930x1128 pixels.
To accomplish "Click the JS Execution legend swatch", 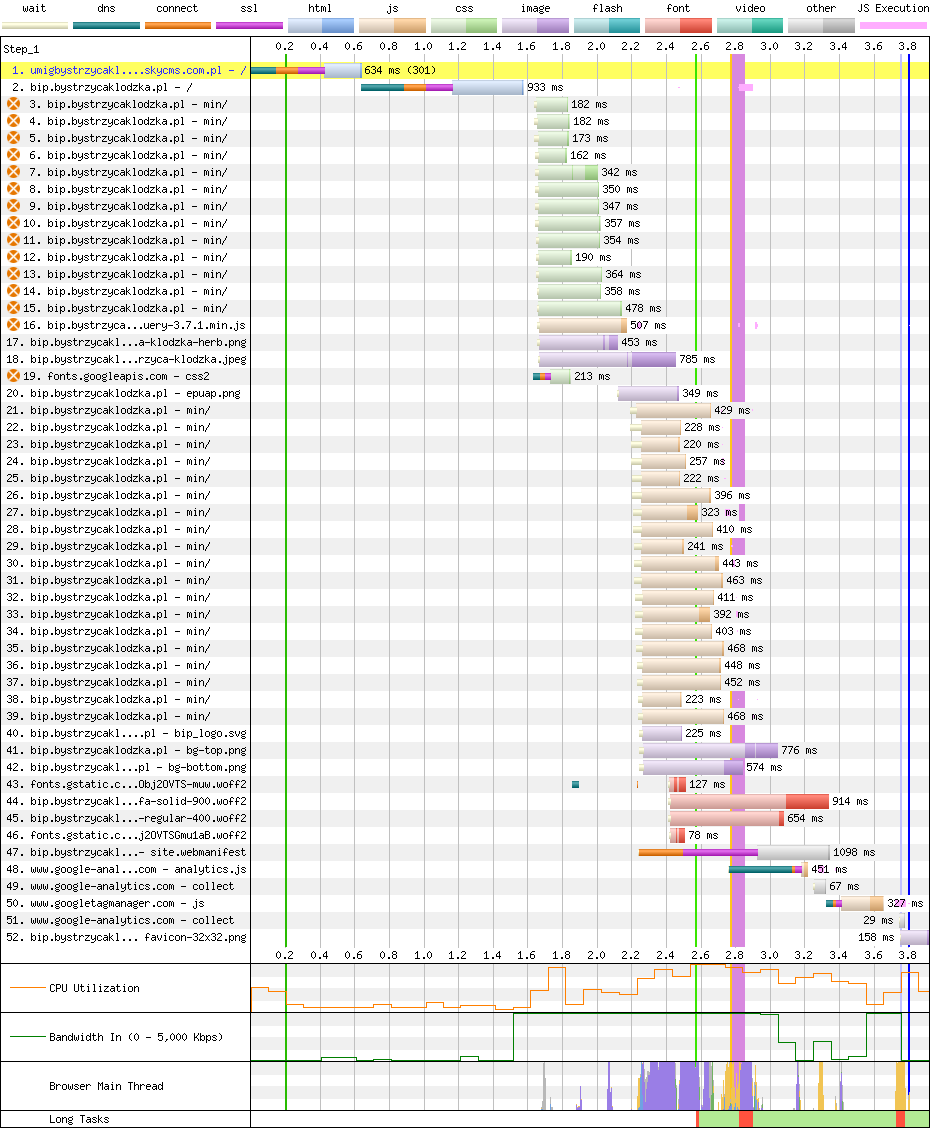I will pos(893,25).
